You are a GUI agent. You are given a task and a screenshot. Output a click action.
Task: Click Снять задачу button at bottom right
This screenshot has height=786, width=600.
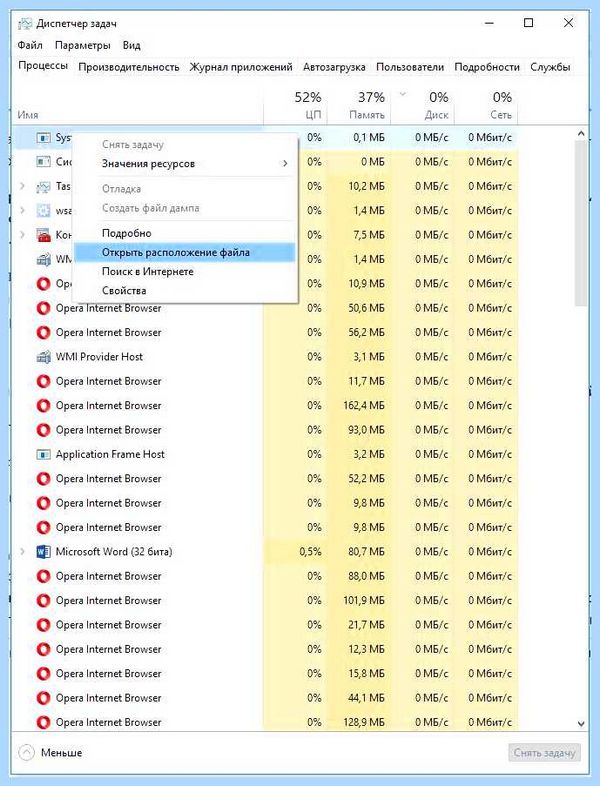(544, 752)
